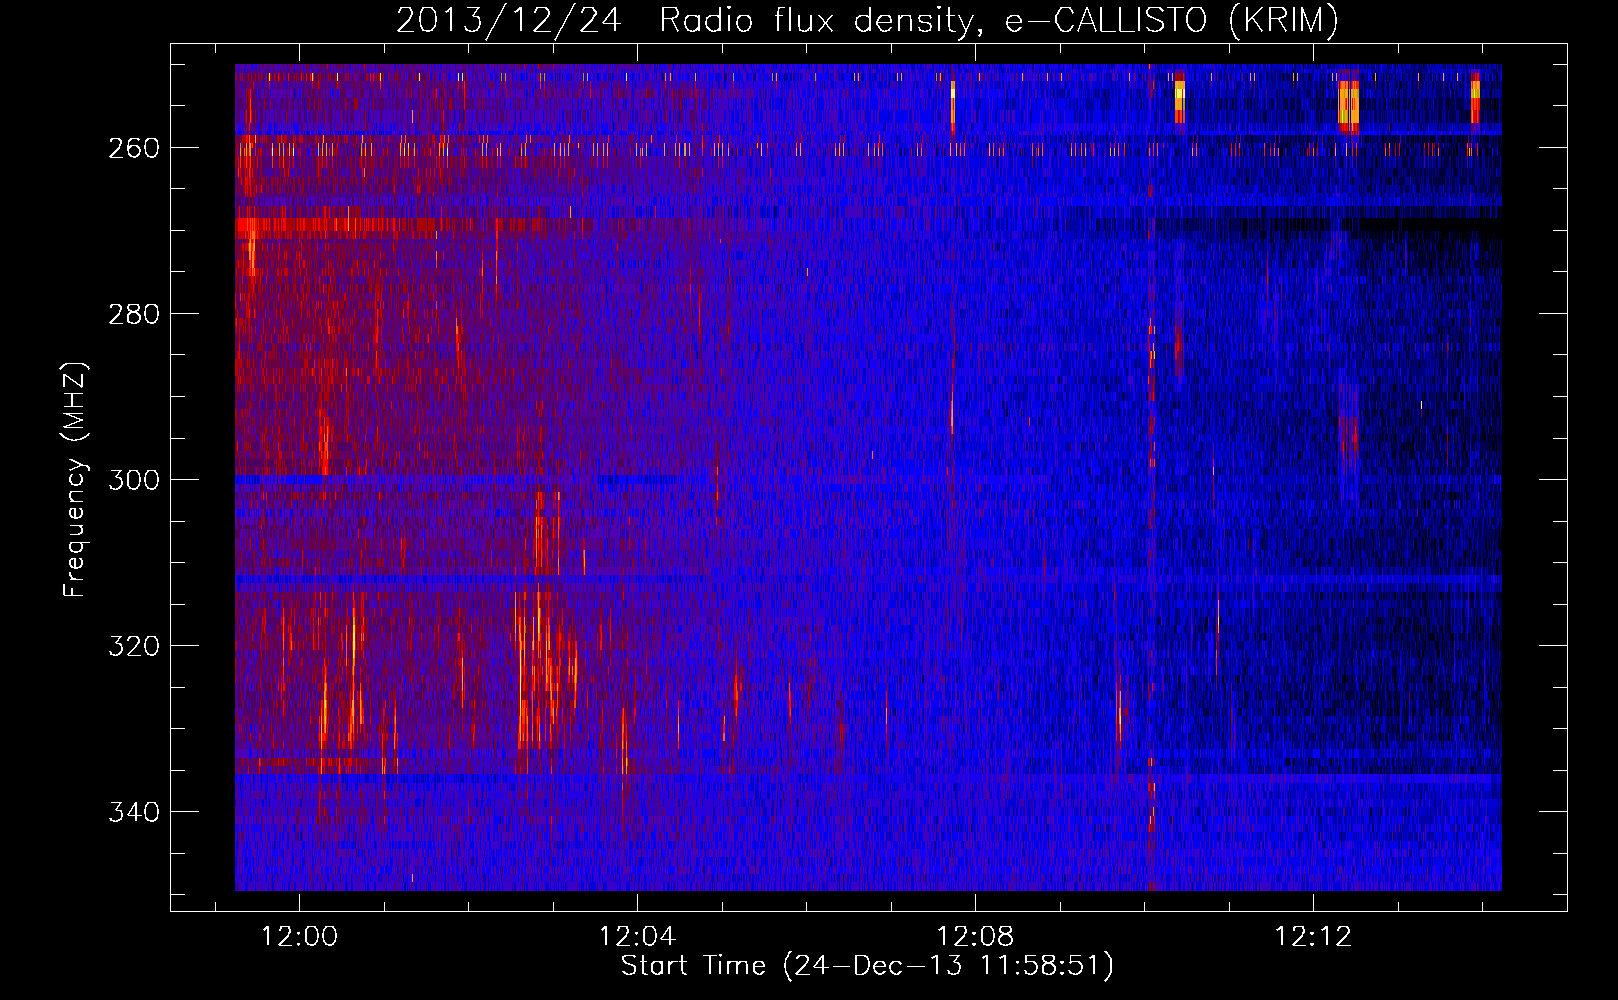The height and width of the screenshot is (1000, 1618).
Task: Click the 300 frequency tick label
Action: 133,480
